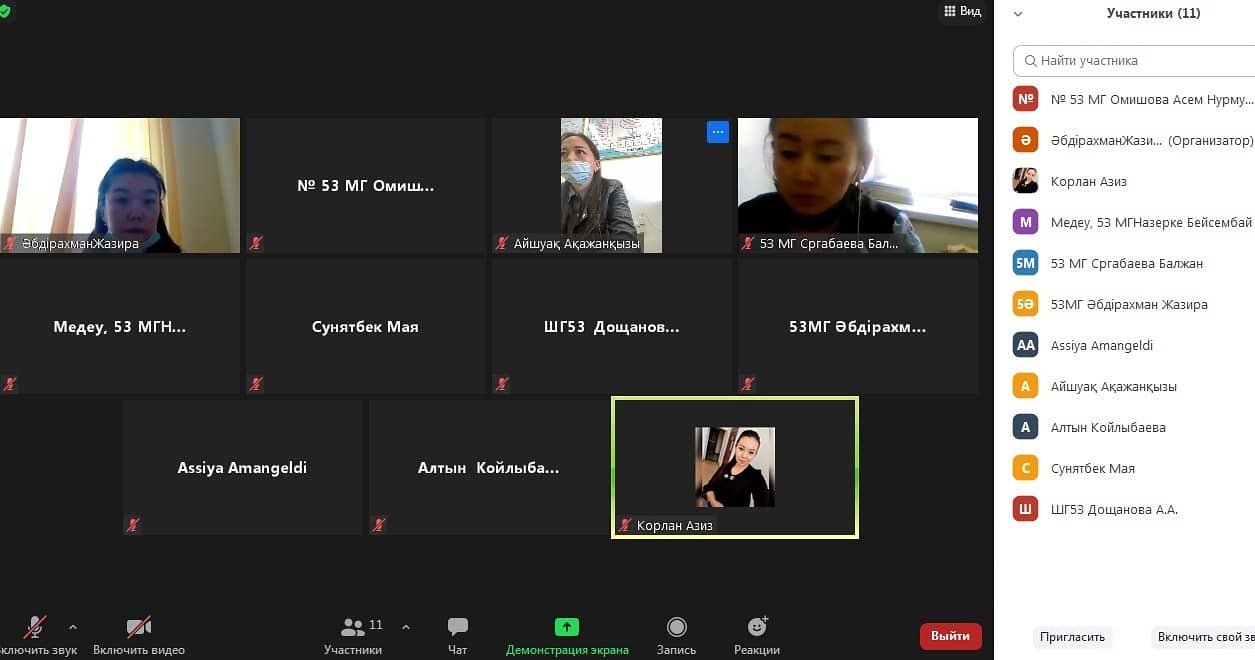This screenshot has width=1255, height=660.
Task: Expand audio options arrow next to microphone
Action: (x=73, y=627)
